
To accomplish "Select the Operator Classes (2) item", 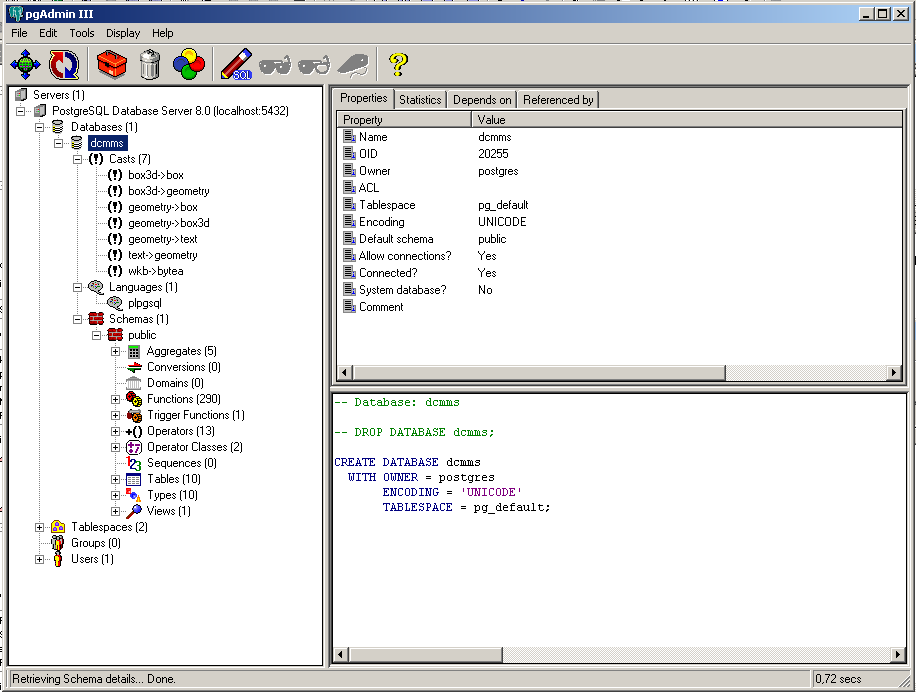I will [195, 447].
